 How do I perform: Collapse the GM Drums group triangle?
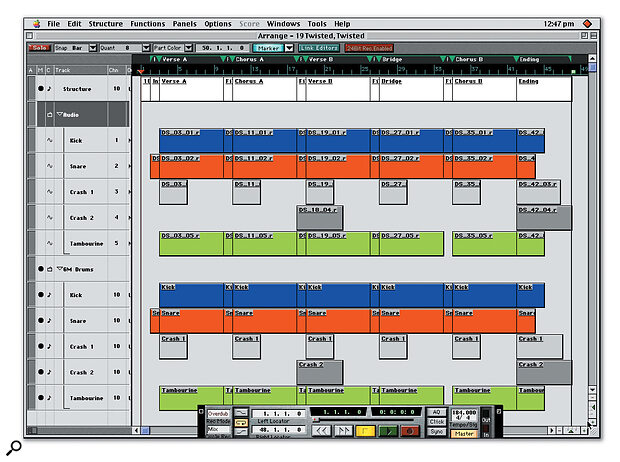click(x=59, y=269)
